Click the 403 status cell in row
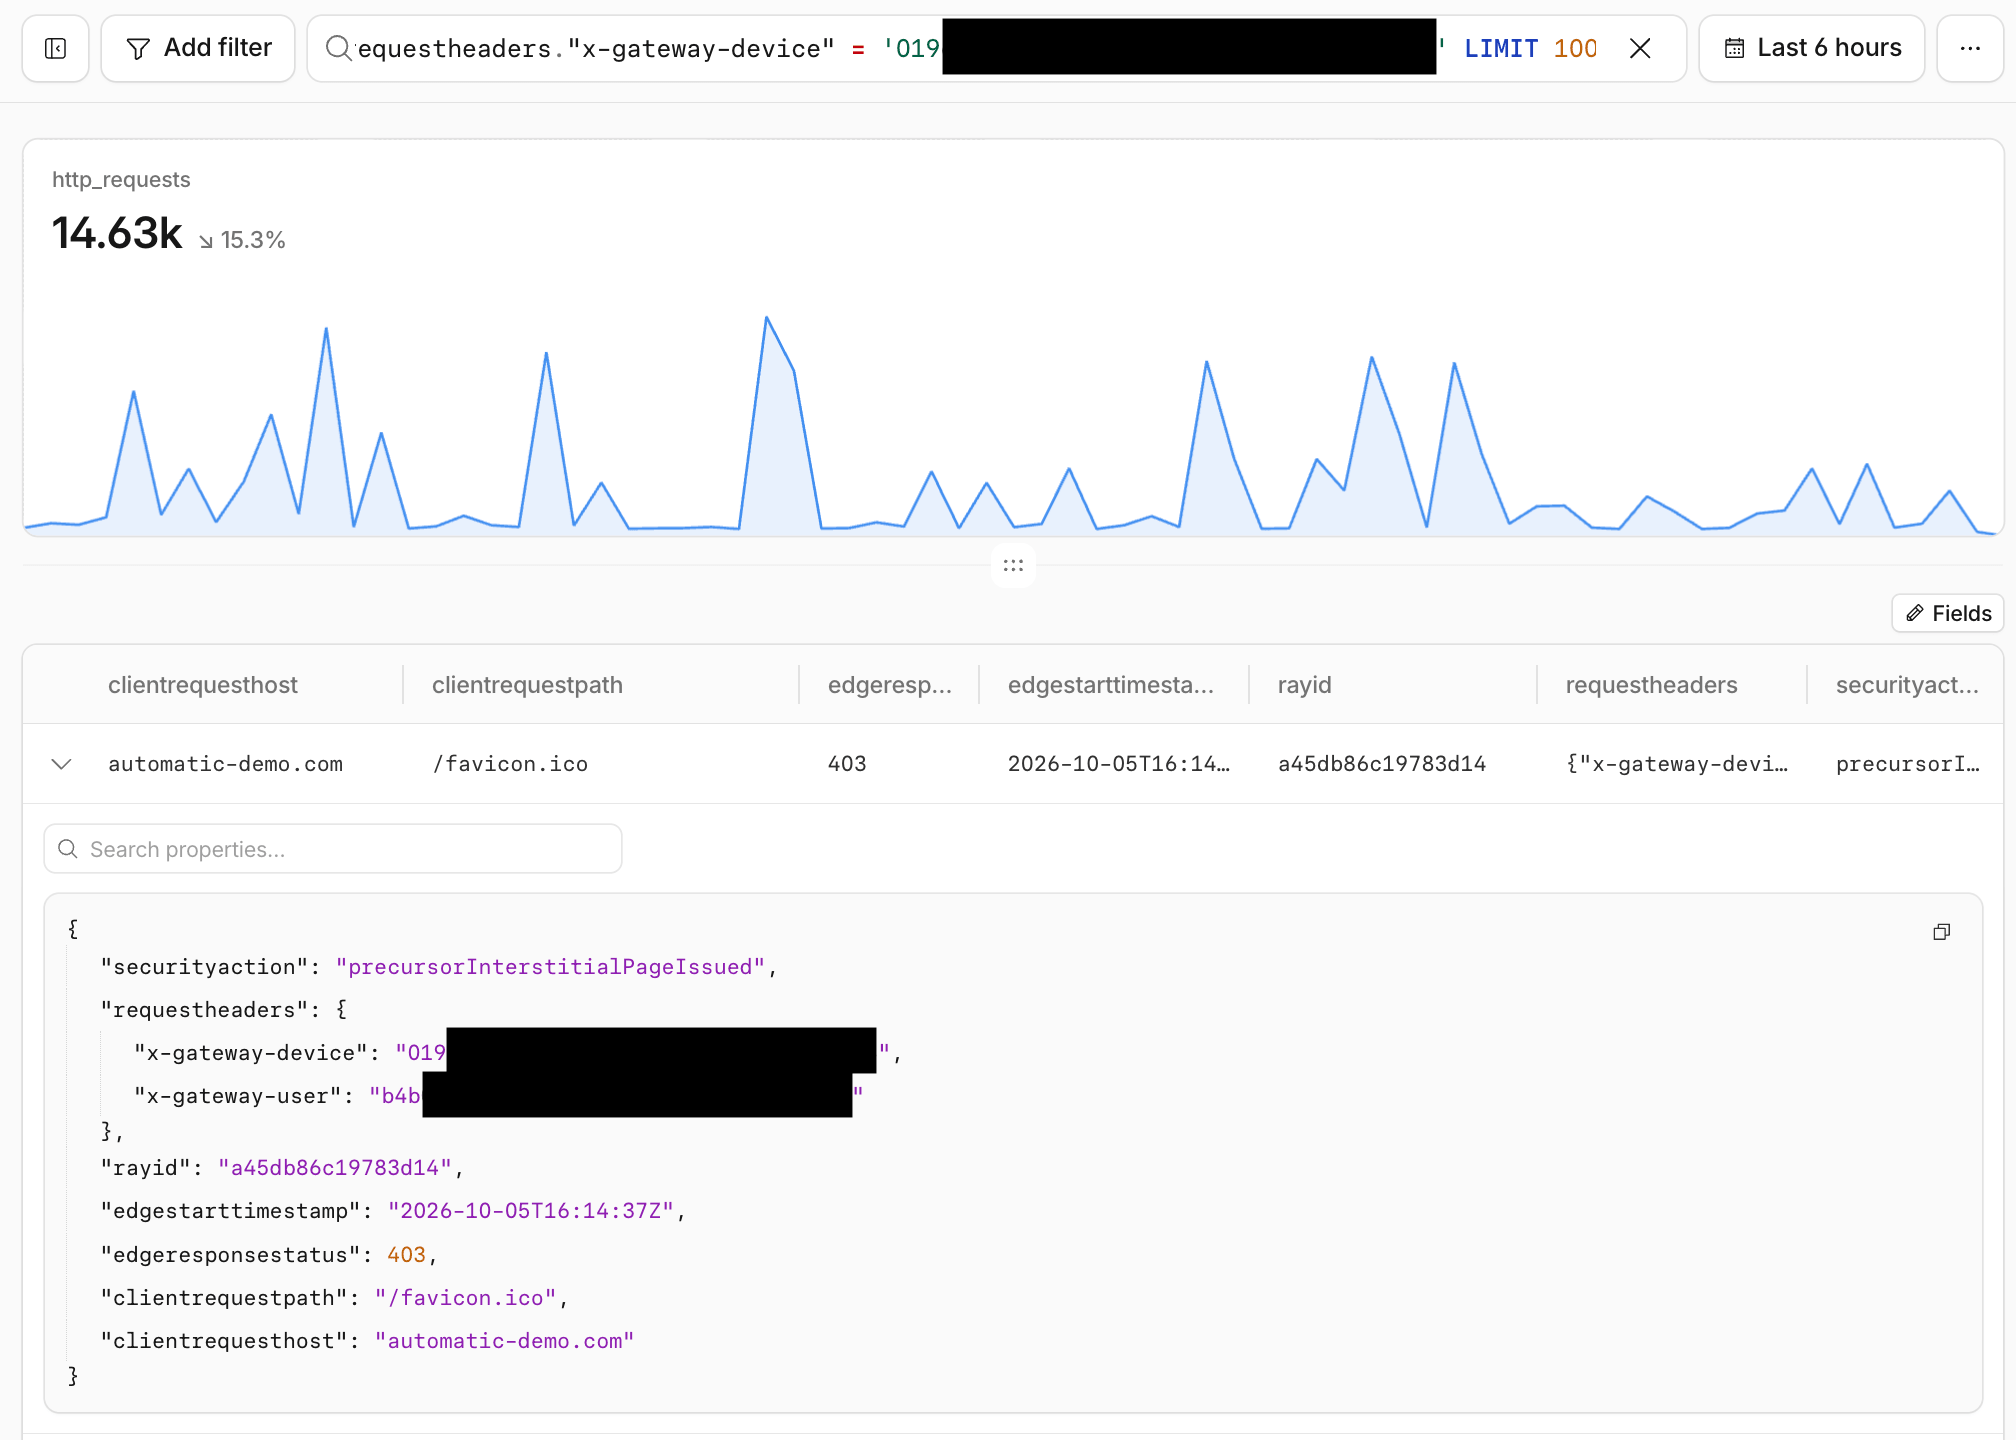Viewport: 2016px width, 1440px height. coord(847,764)
